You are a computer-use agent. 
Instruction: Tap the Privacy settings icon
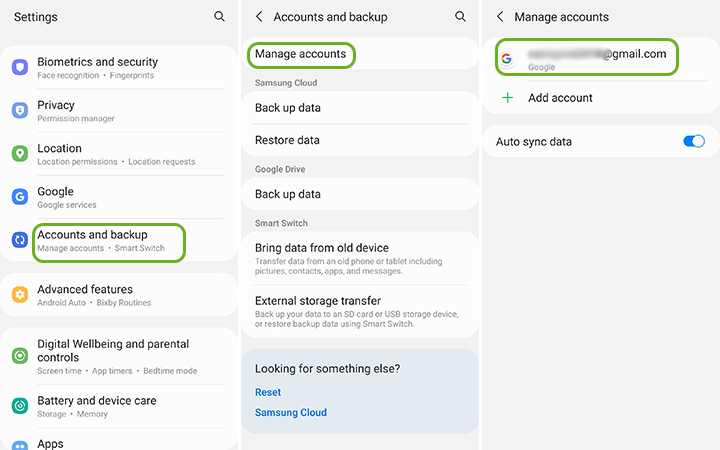[x=20, y=110]
